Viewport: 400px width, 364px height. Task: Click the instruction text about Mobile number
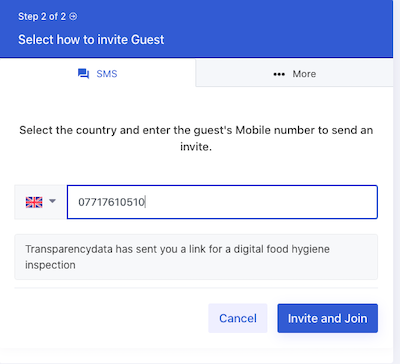[196, 138]
